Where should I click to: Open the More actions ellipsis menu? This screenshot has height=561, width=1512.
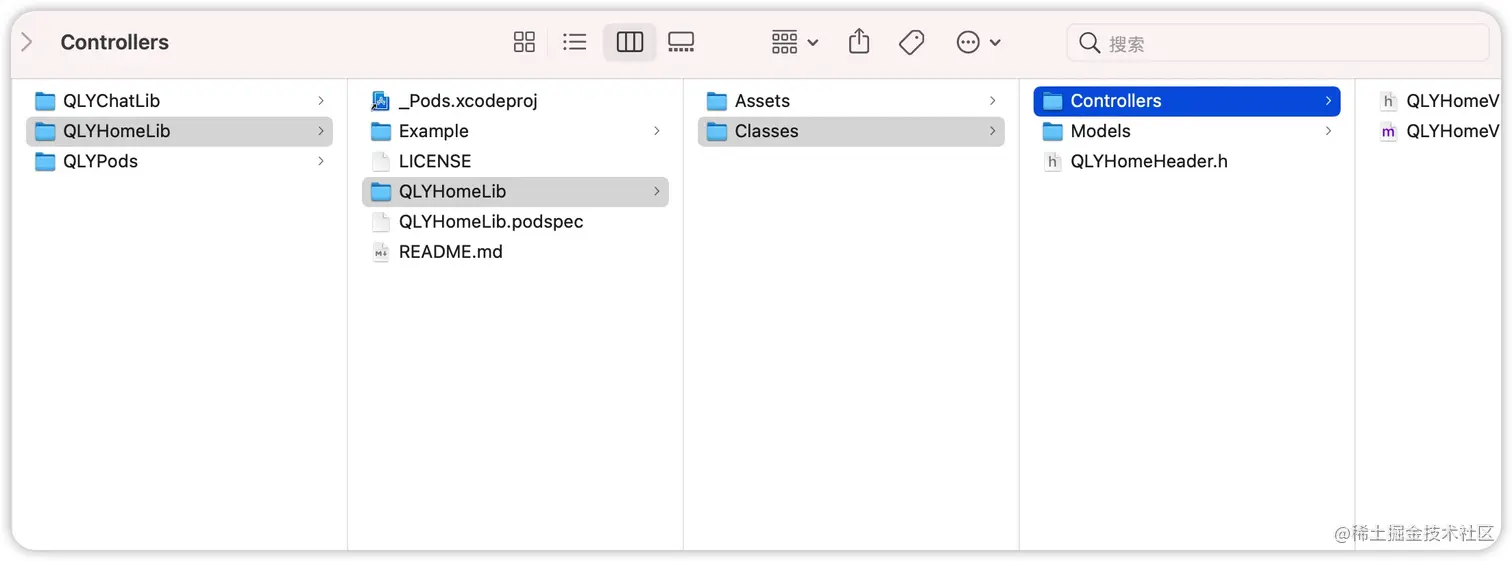(x=978, y=42)
